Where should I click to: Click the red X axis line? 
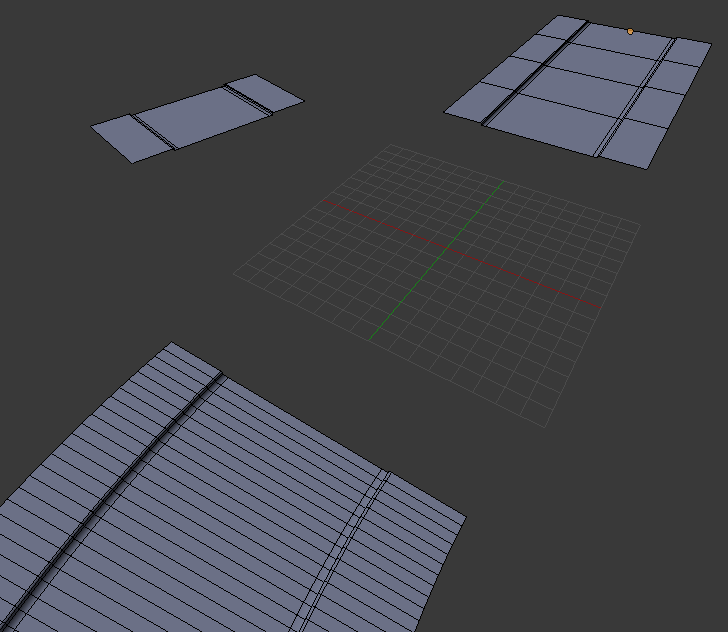point(462,254)
